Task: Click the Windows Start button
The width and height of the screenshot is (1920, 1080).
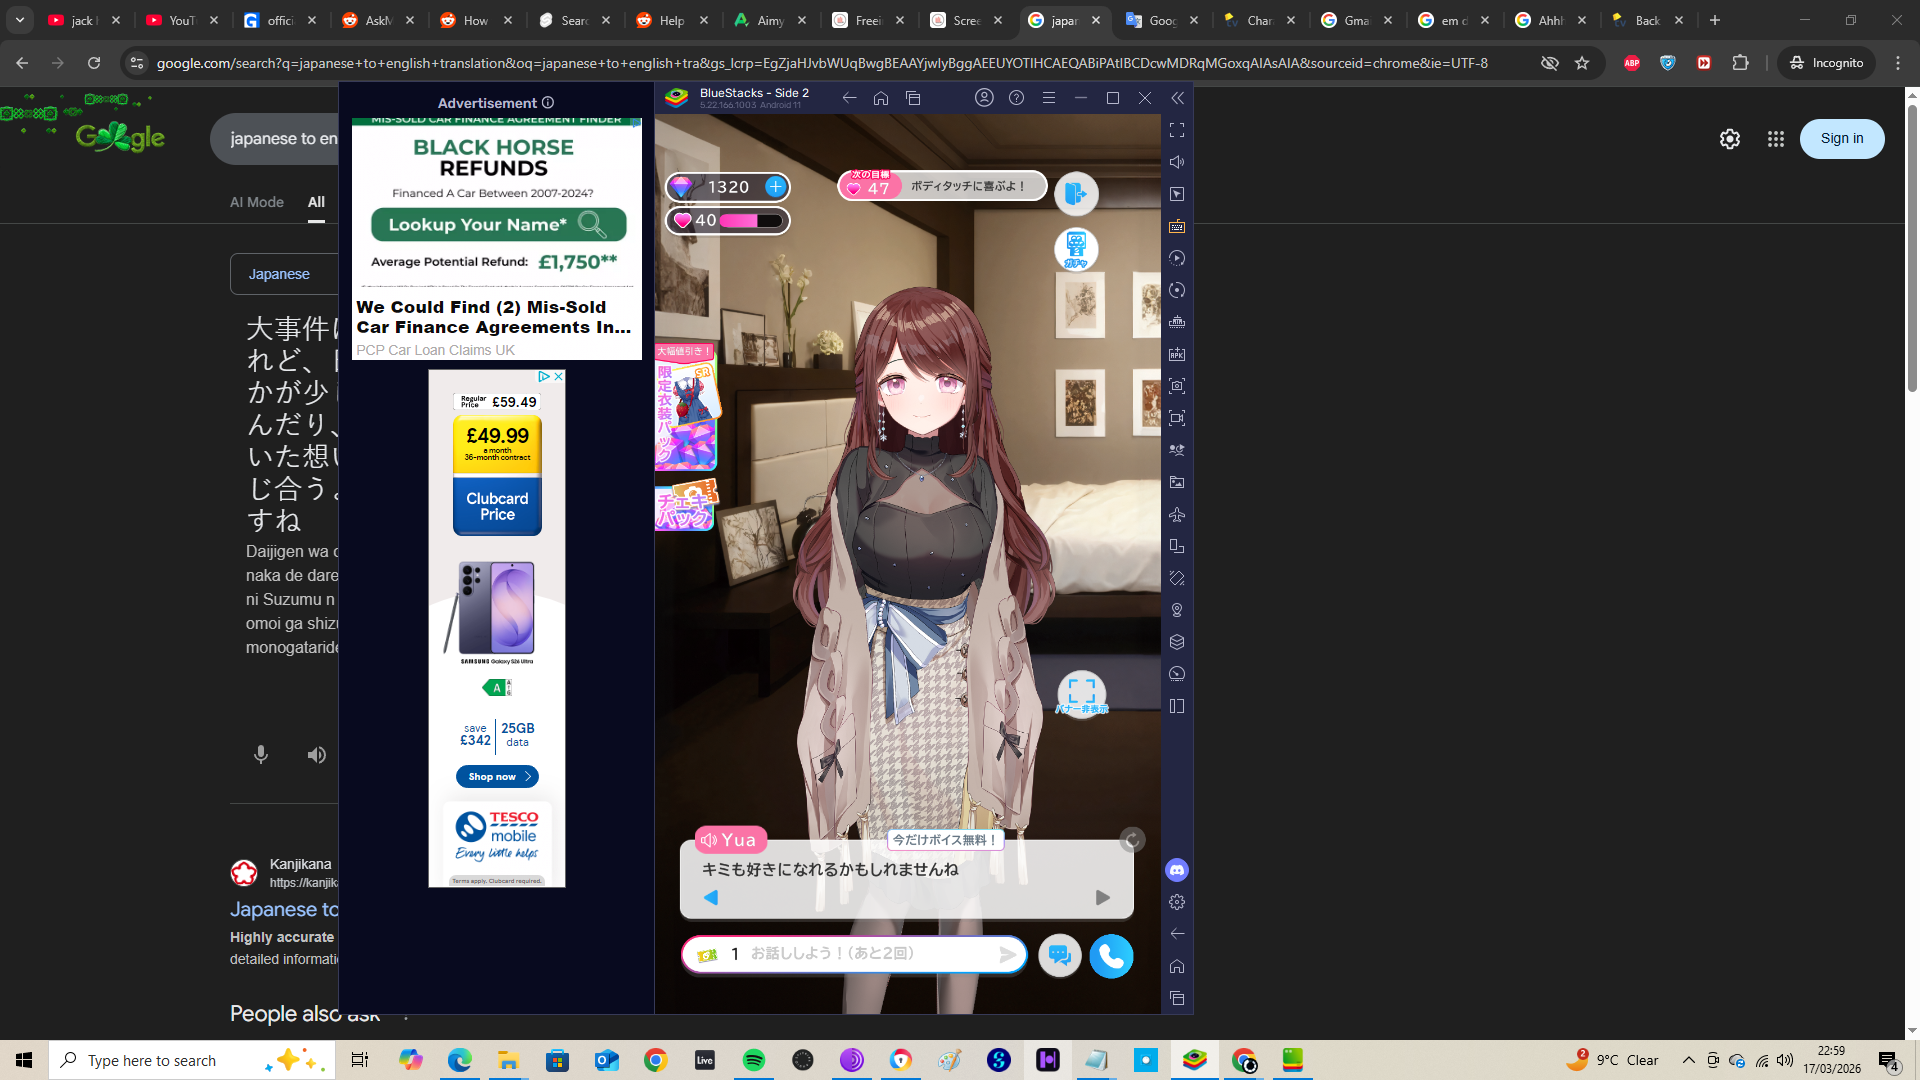Action: tap(24, 1060)
